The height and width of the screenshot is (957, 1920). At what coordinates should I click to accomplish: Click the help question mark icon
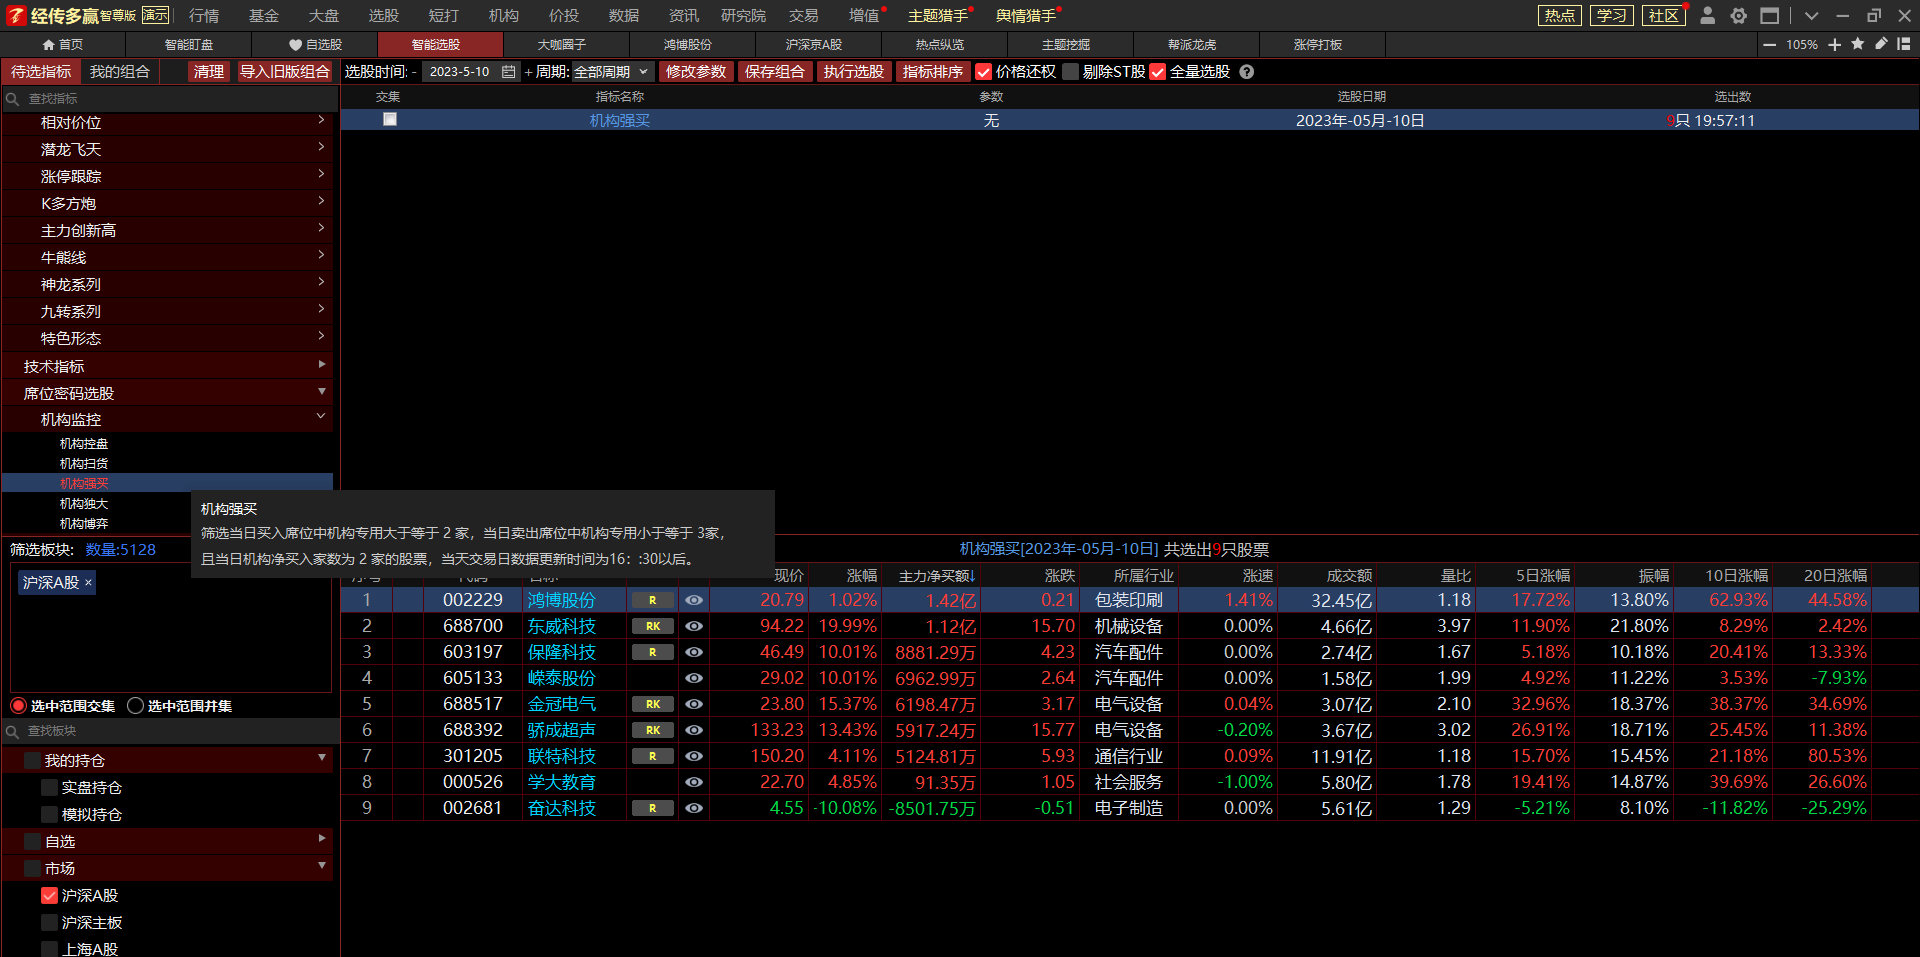click(1247, 72)
